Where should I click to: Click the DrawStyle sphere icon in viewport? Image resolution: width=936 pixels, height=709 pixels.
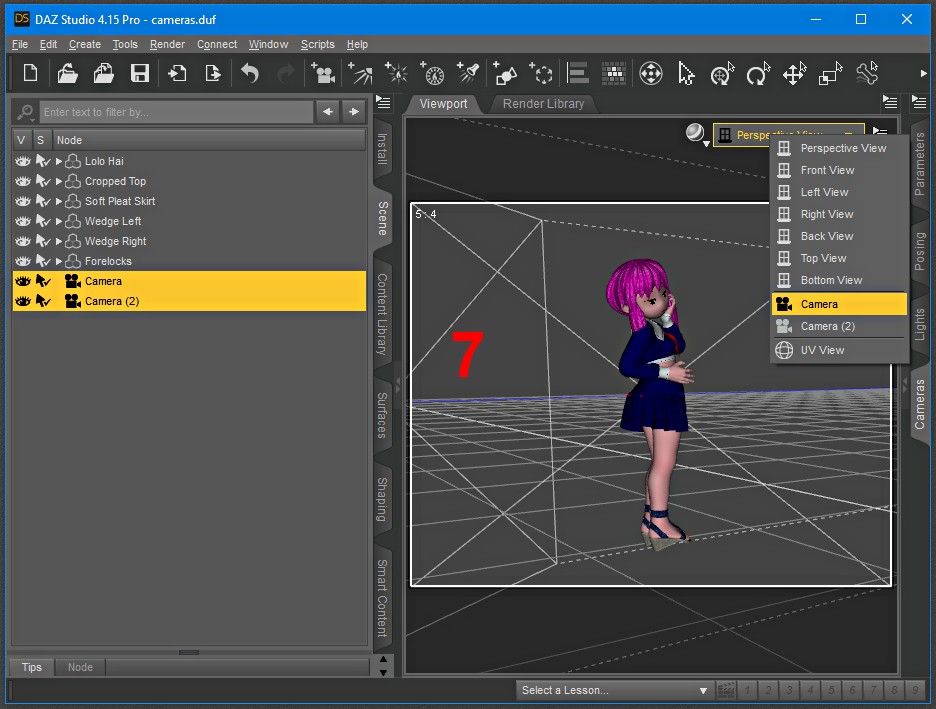tap(695, 133)
